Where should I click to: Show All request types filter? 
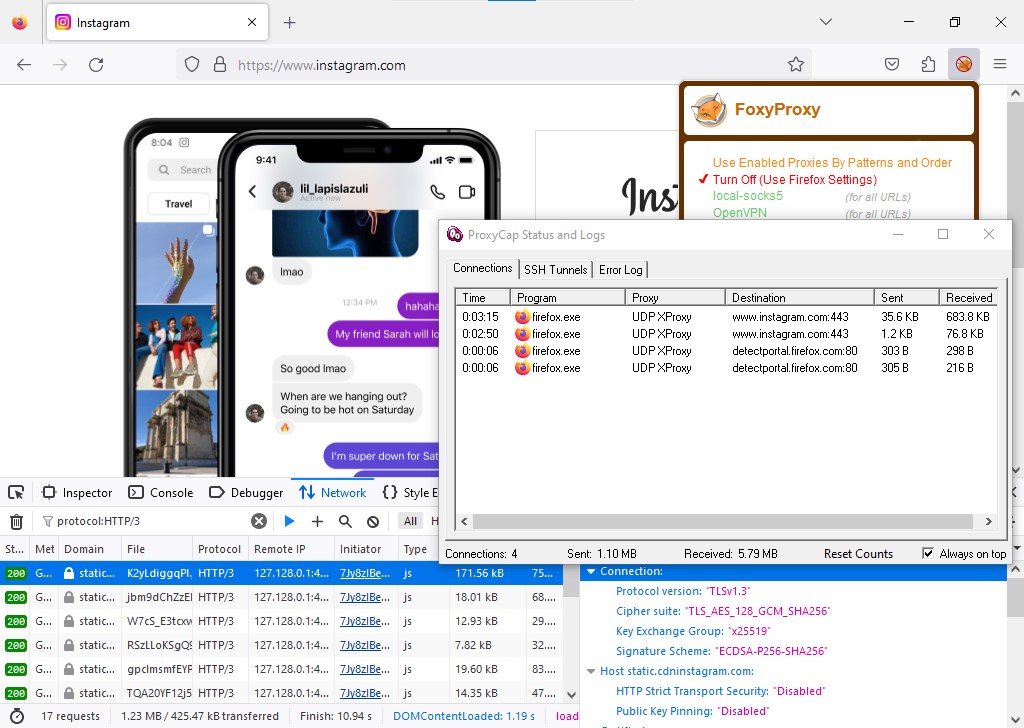point(410,521)
